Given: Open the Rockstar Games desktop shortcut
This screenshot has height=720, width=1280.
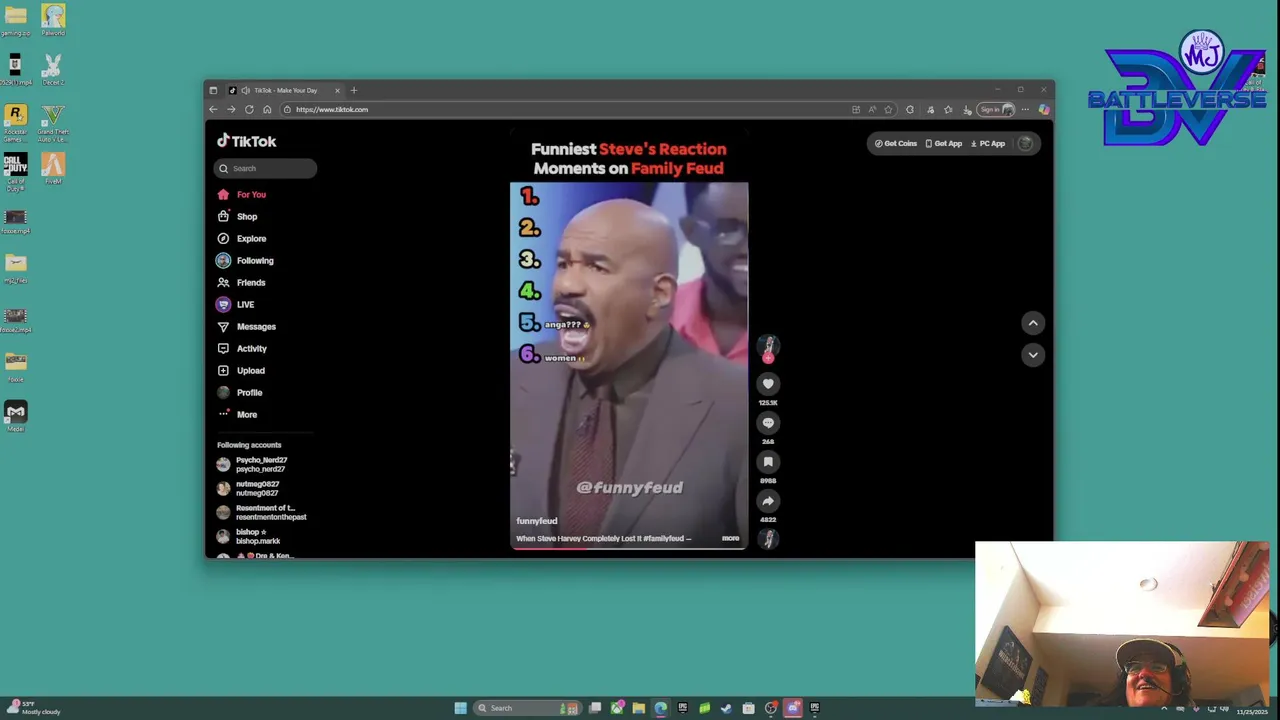Looking at the screenshot, I should [x=15, y=122].
